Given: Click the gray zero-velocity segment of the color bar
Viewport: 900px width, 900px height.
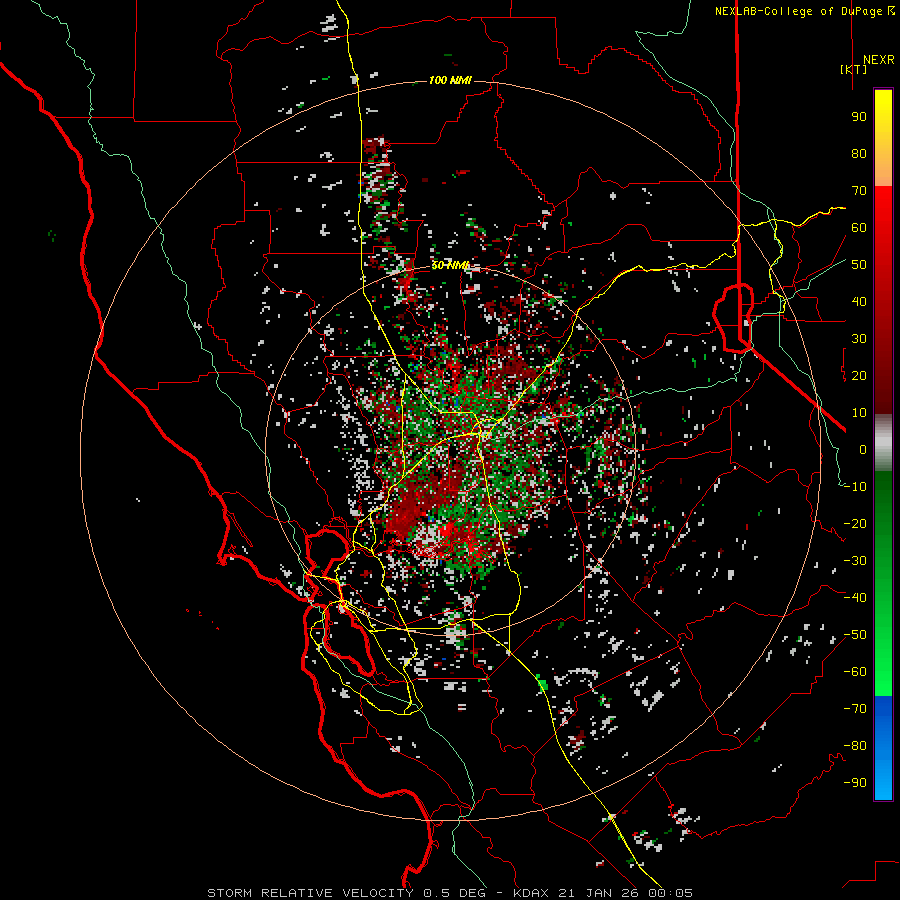Looking at the screenshot, I should click(883, 443).
